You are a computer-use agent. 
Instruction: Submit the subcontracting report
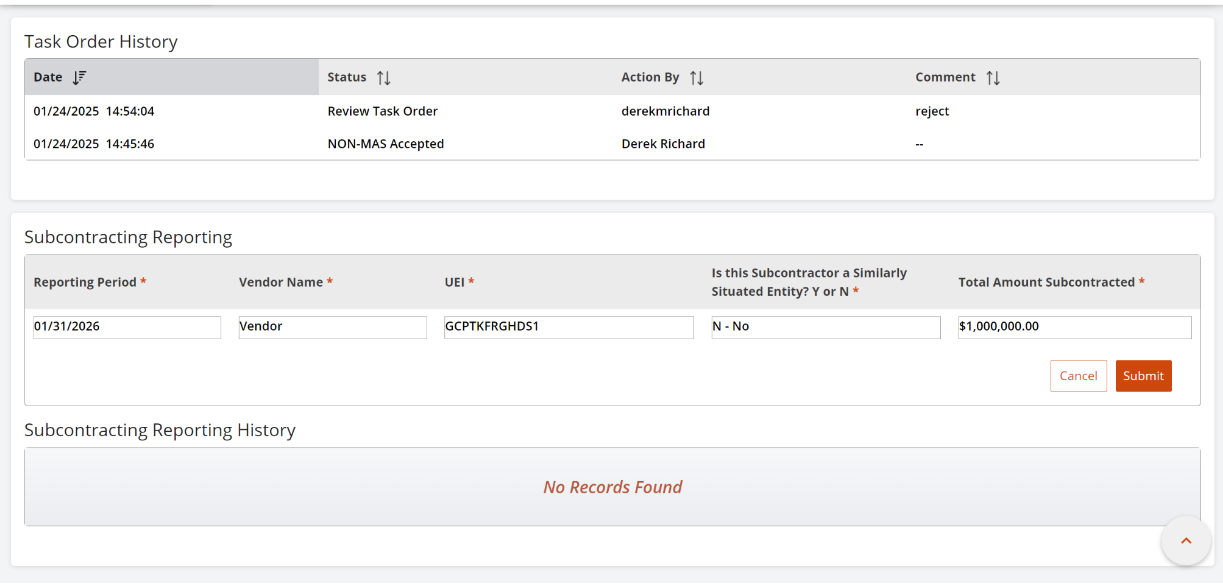pos(1143,375)
